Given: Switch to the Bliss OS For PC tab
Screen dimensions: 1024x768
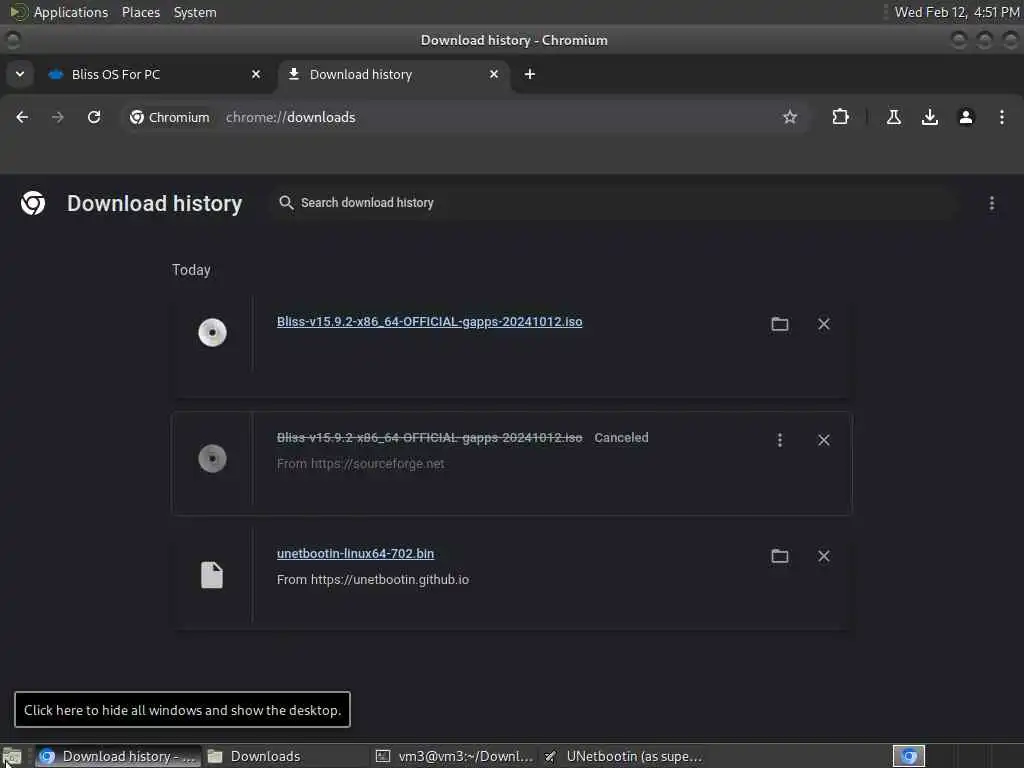Looking at the screenshot, I should click(155, 74).
